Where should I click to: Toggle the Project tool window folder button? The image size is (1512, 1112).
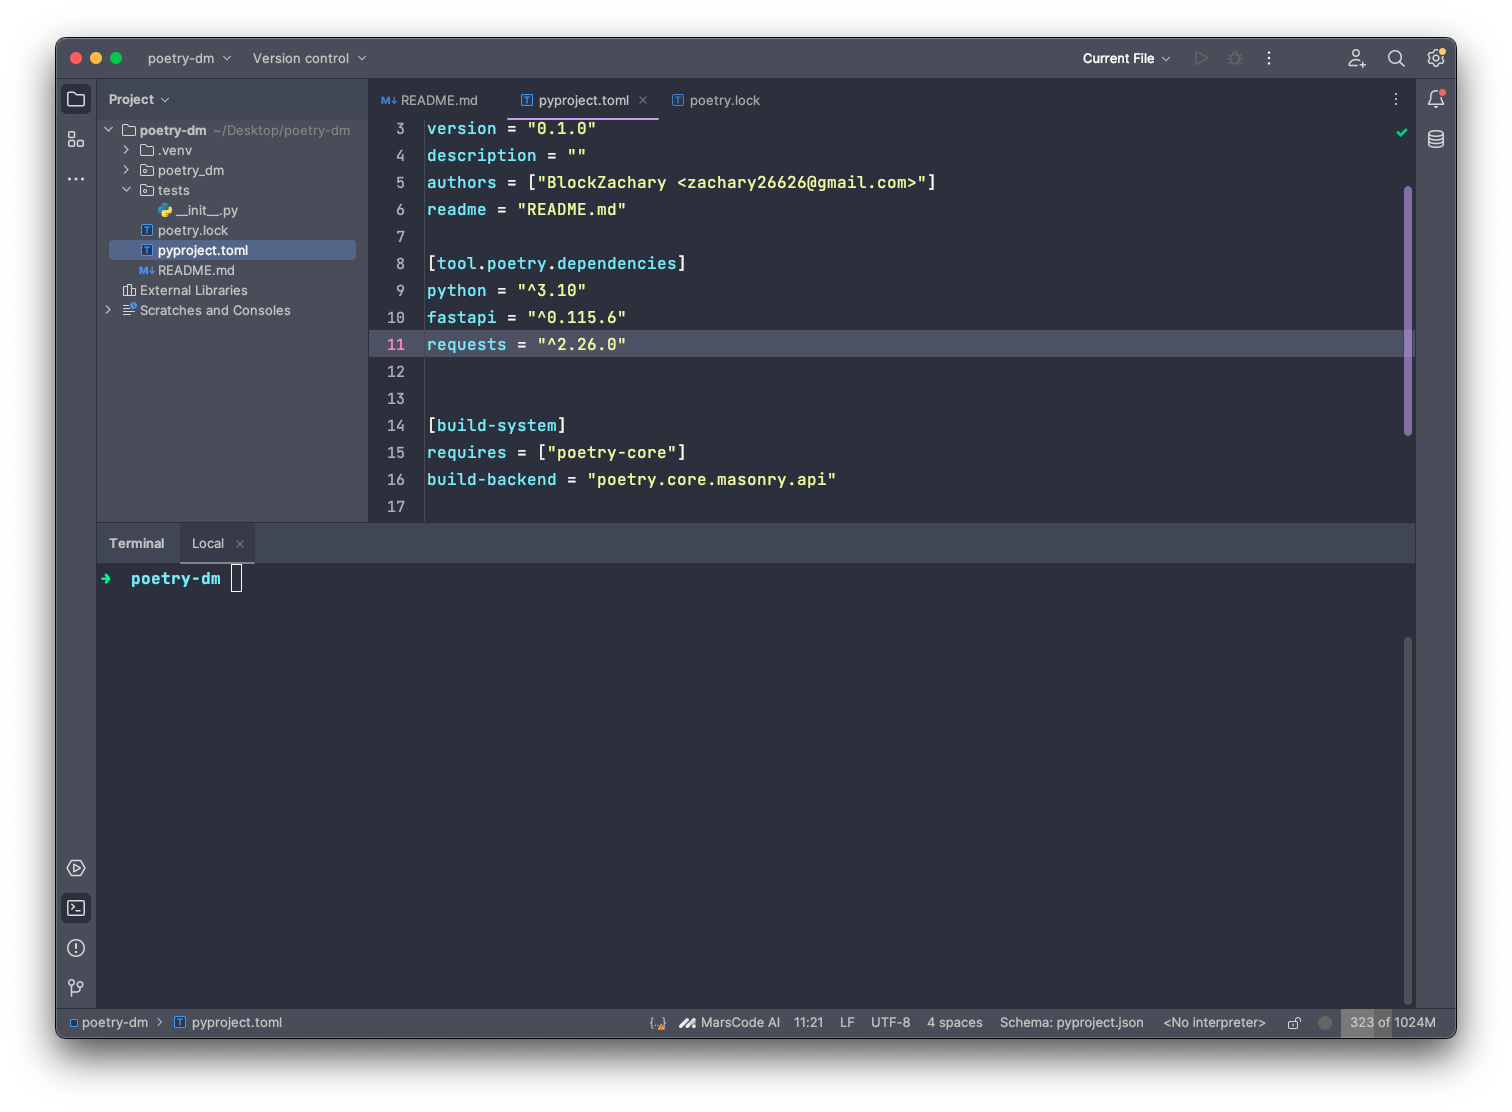(76, 99)
